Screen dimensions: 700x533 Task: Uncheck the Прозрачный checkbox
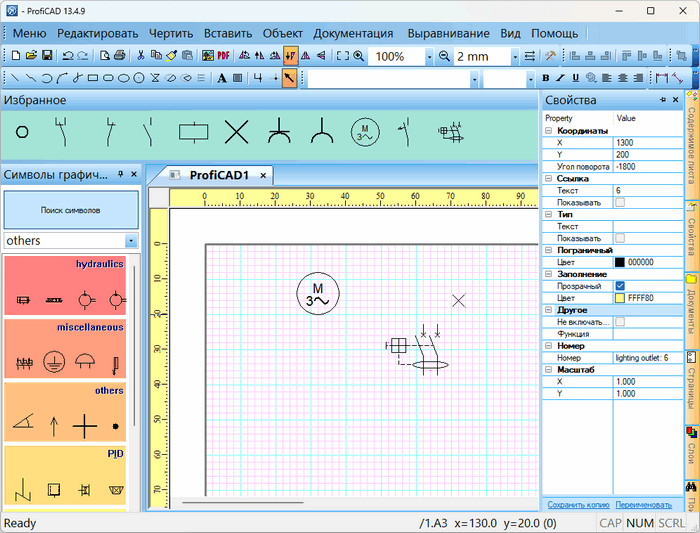620,286
